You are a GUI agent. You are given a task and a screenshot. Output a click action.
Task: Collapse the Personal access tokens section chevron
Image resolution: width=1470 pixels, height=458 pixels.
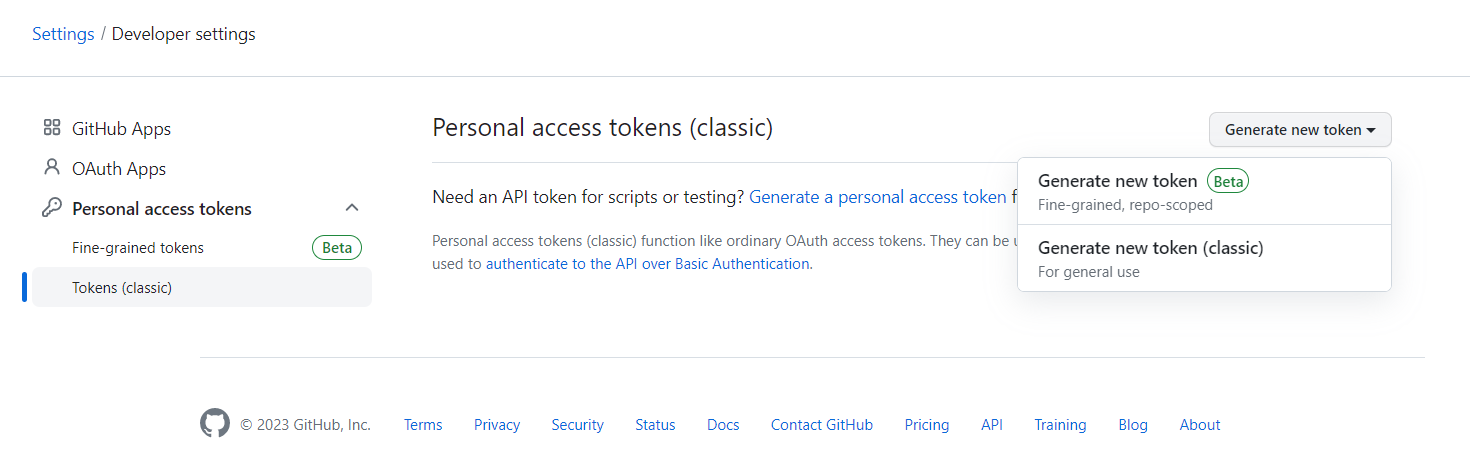click(x=352, y=208)
